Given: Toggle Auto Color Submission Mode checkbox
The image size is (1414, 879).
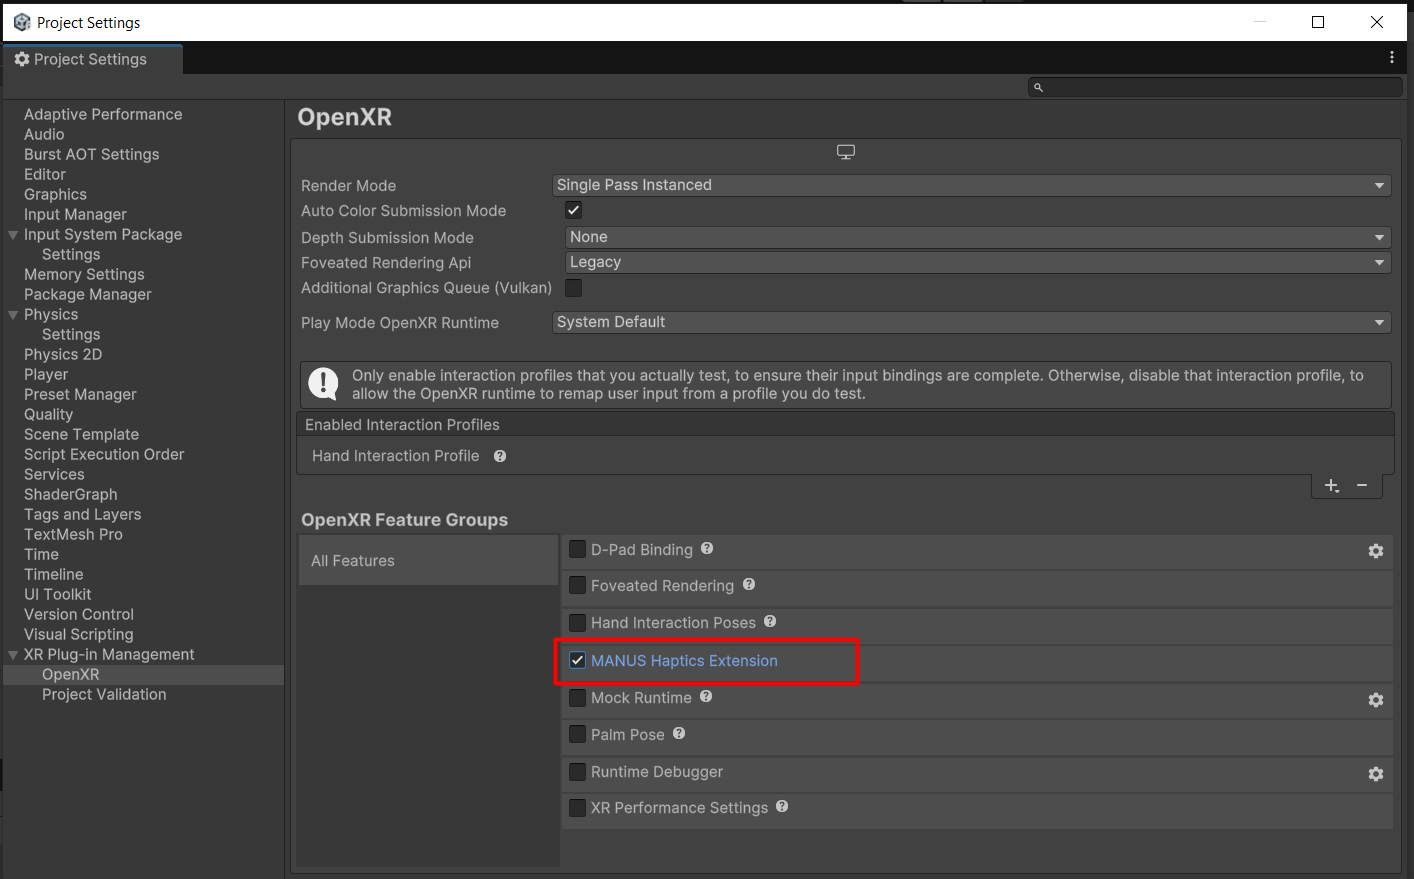Looking at the screenshot, I should [574, 211].
